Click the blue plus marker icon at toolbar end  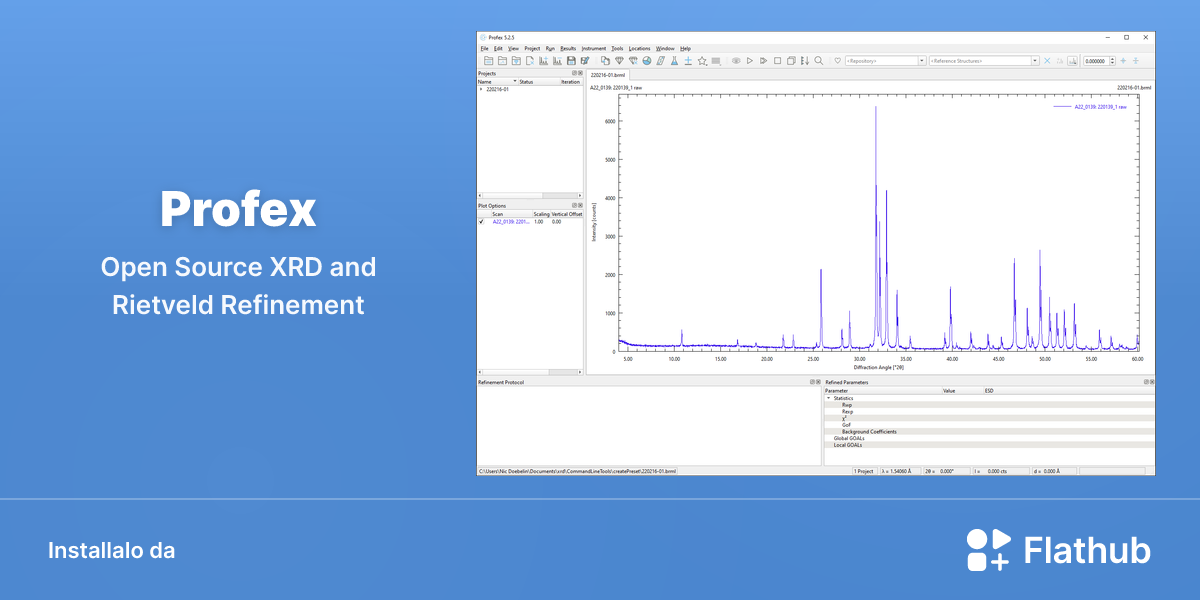[x=1123, y=60]
